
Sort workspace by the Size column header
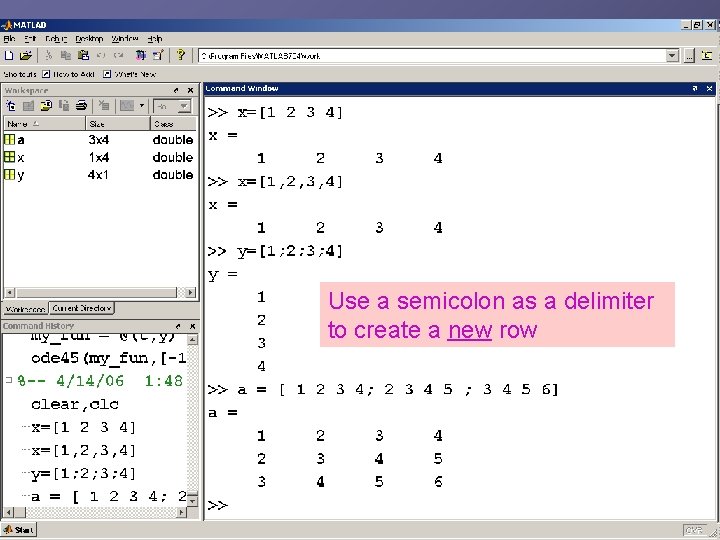pos(118,124)
